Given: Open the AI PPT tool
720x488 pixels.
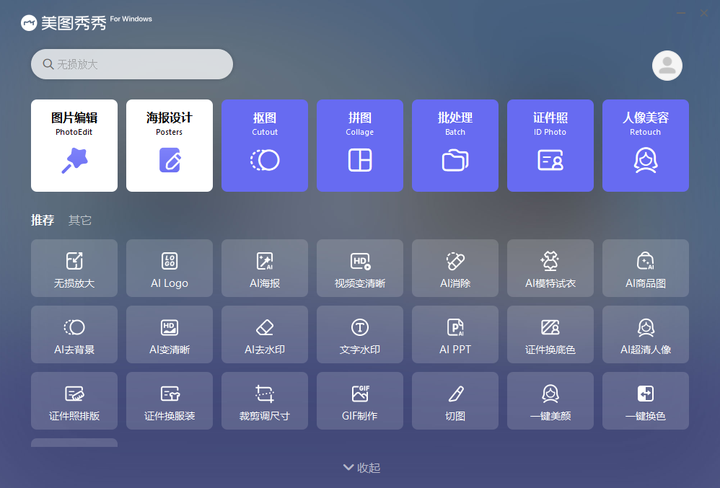Looking at the screenshot, I should click(455, 335).
